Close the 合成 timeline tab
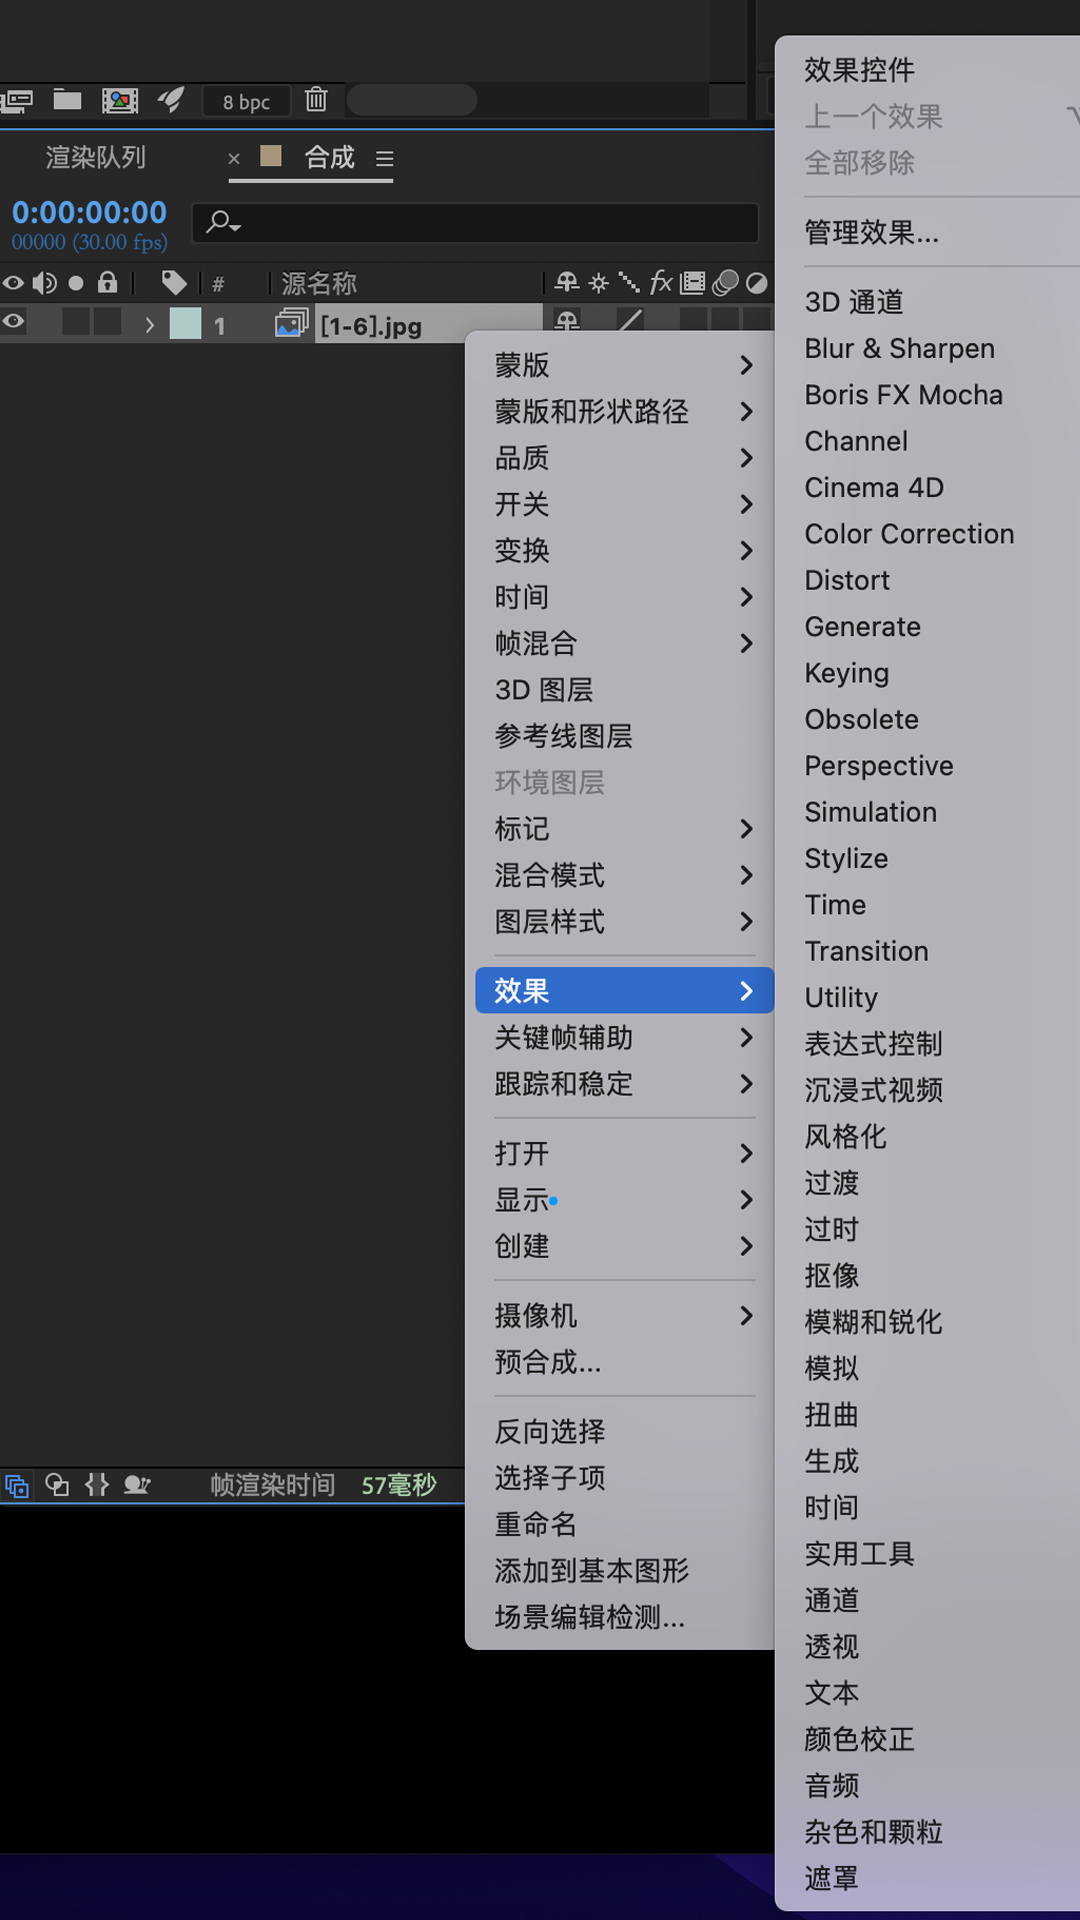Screen dimensions: 1080x1920 [x=234, y=159]
